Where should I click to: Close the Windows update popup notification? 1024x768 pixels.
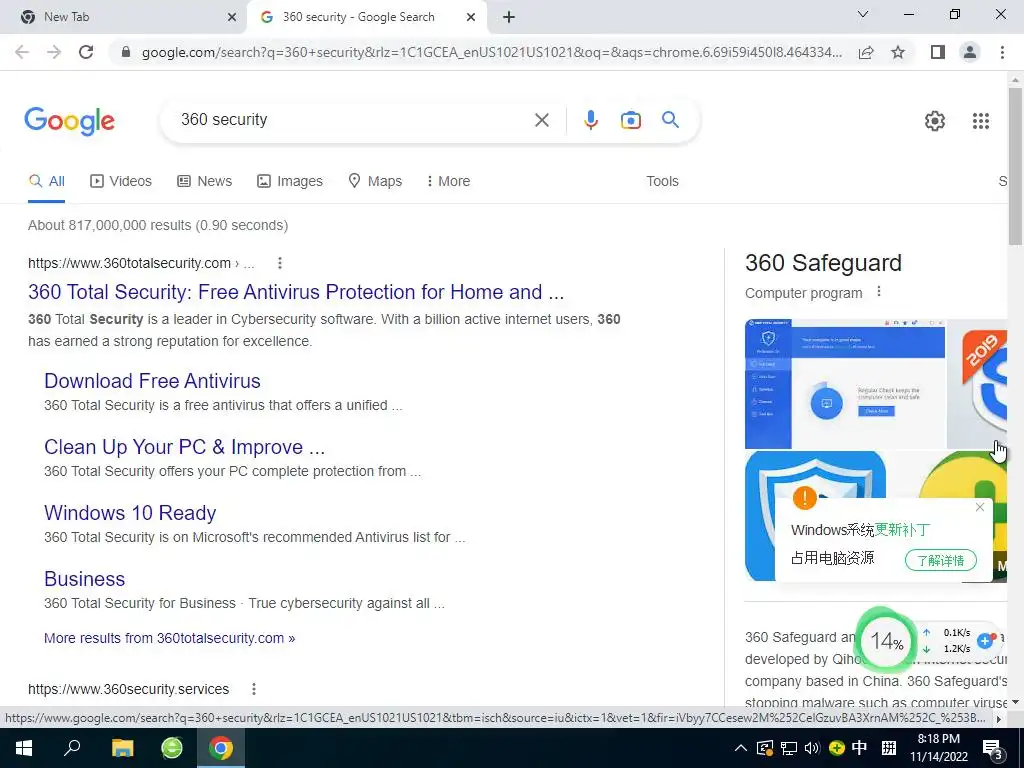click(980, 507)
